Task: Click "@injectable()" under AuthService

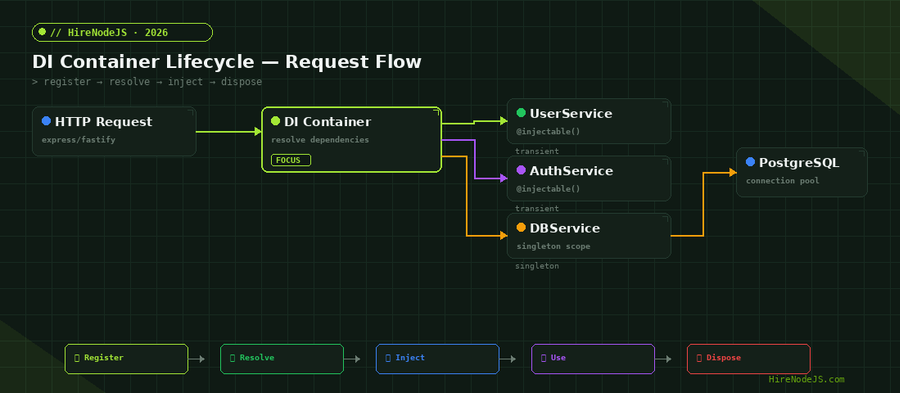Action: coord(549,189)
